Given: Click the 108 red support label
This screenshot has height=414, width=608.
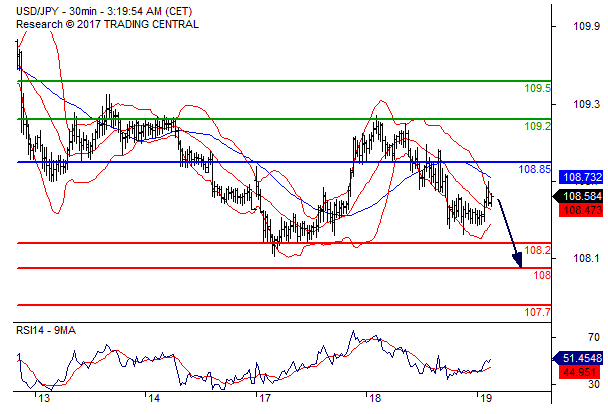Looking at the screenshot, I should pyautogui.click(x=542, y=275).
